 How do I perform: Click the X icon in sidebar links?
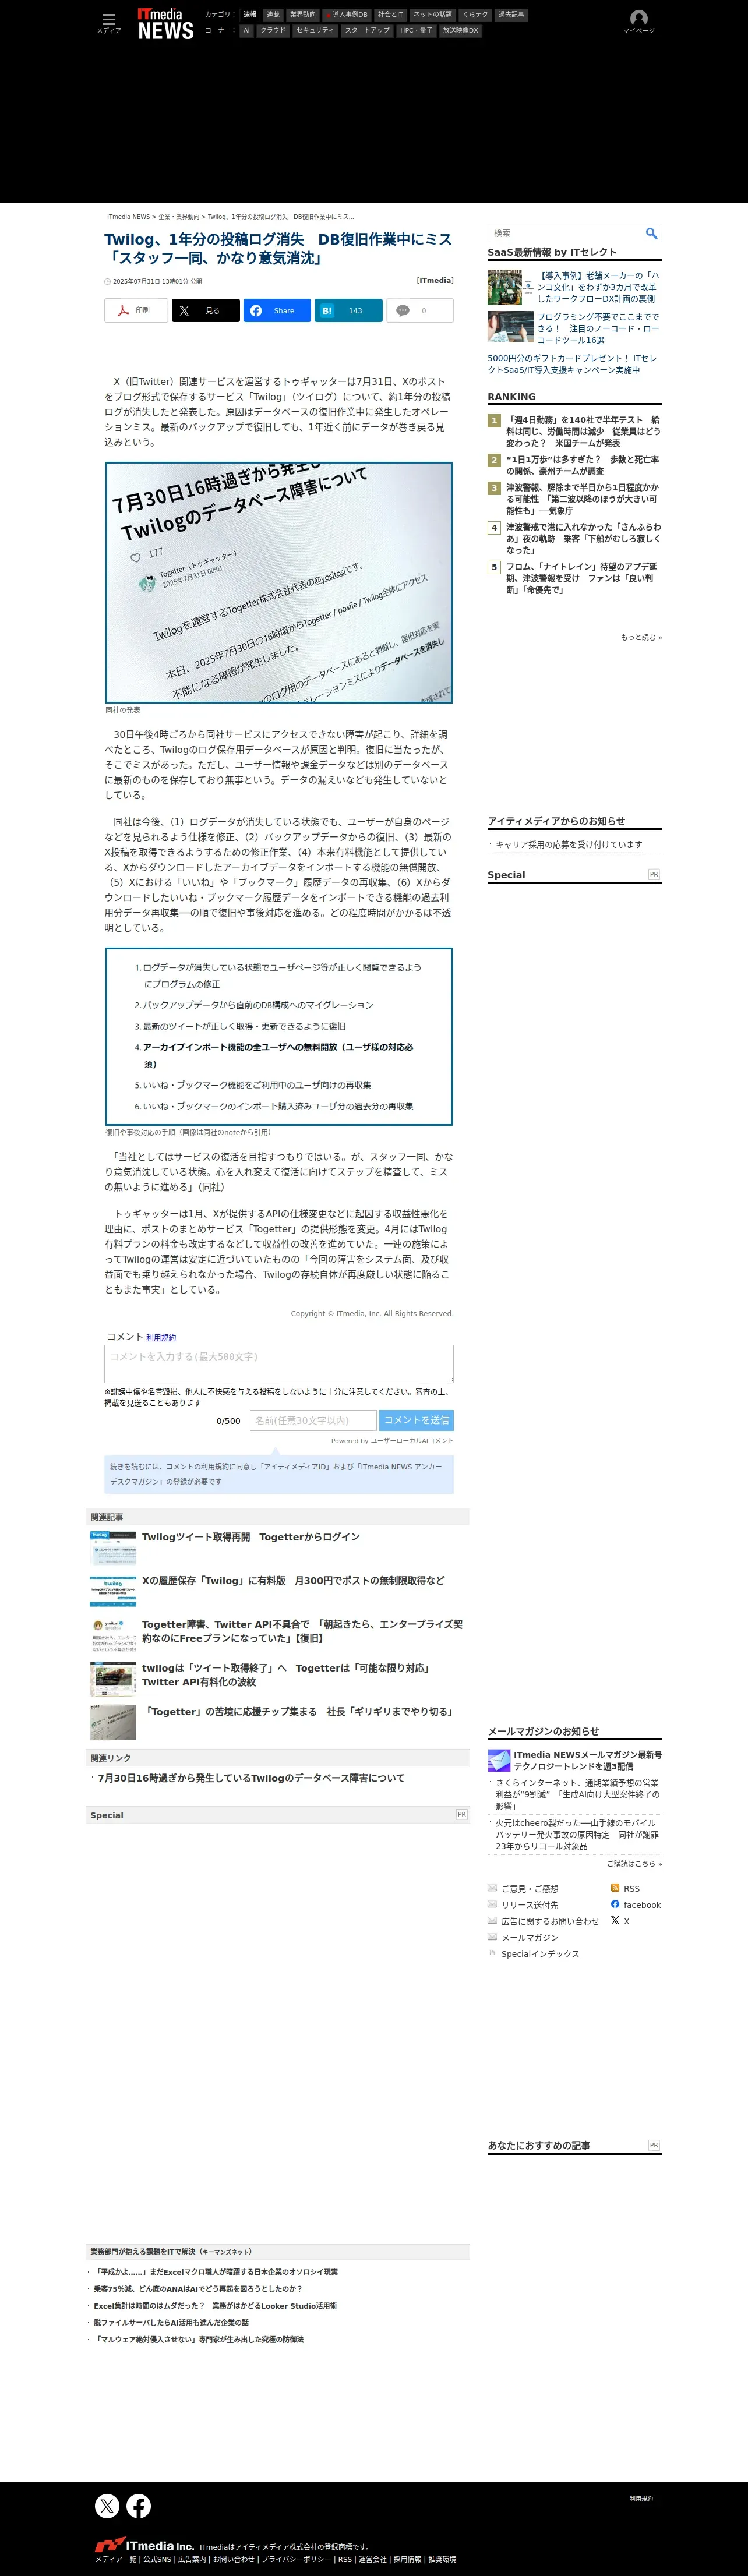(615, 1920)
